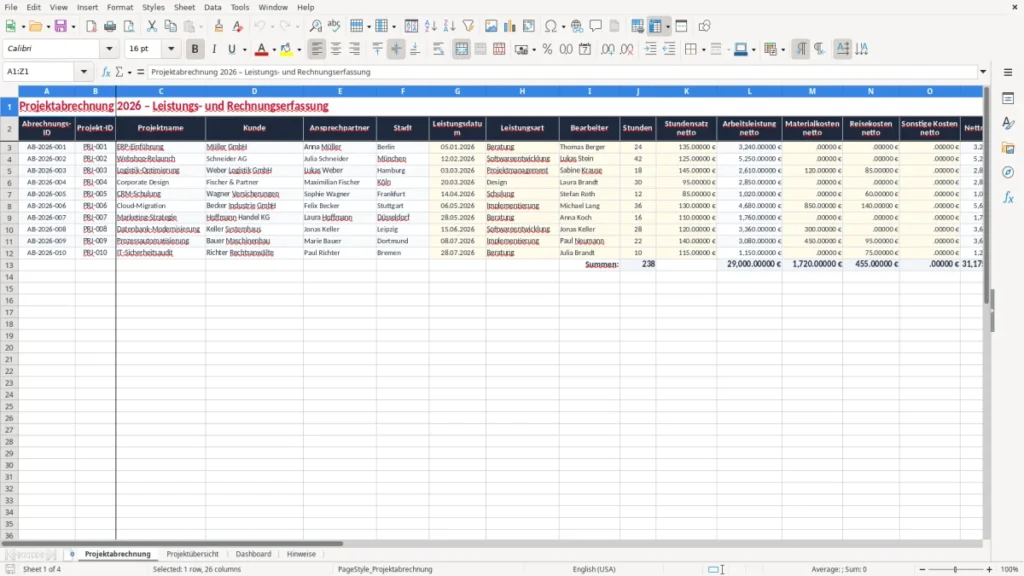
Task: Click the zoom out minus button
Action: [922, 569]
